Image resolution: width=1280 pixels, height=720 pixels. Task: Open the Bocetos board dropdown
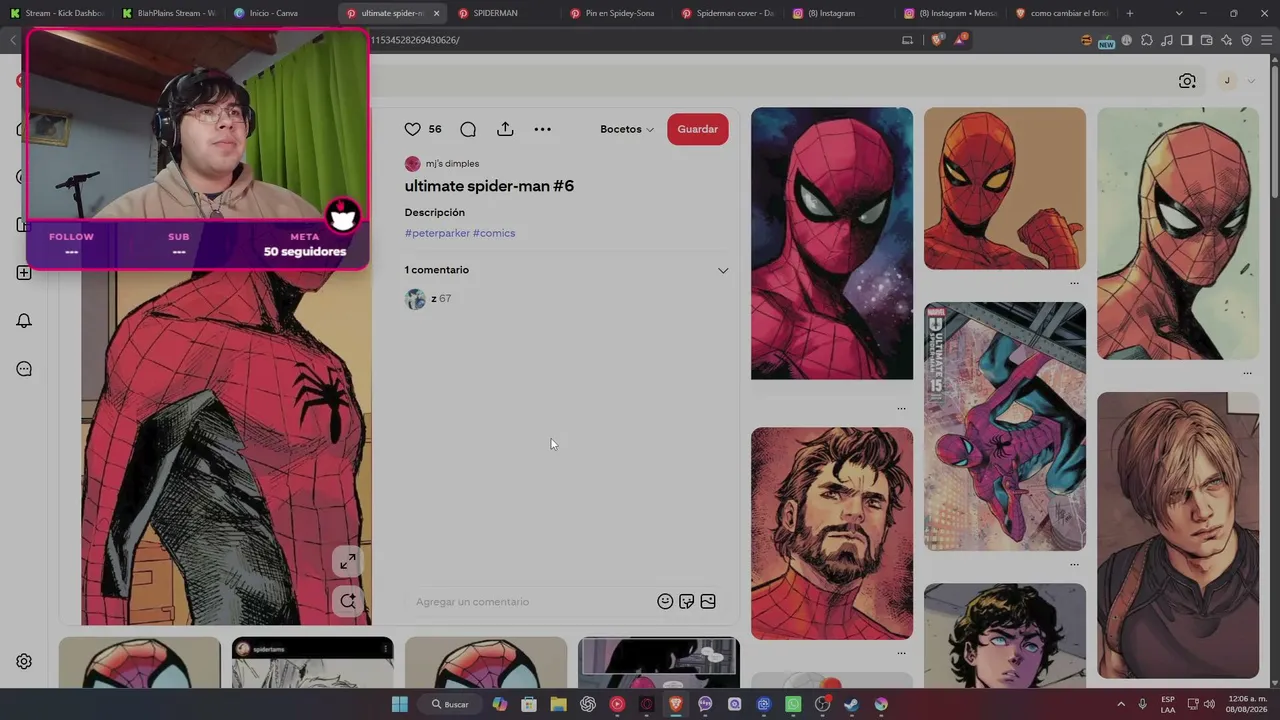(627, 129)
